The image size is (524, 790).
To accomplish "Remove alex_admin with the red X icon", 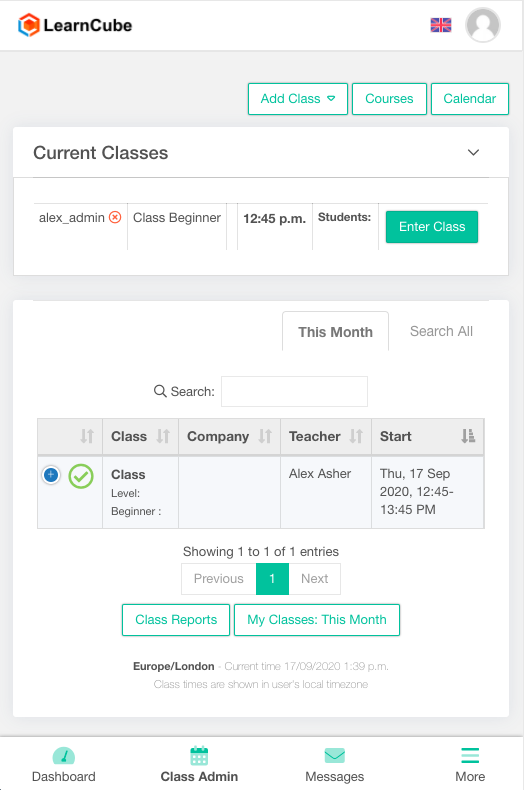I will (x=115, y=218).
